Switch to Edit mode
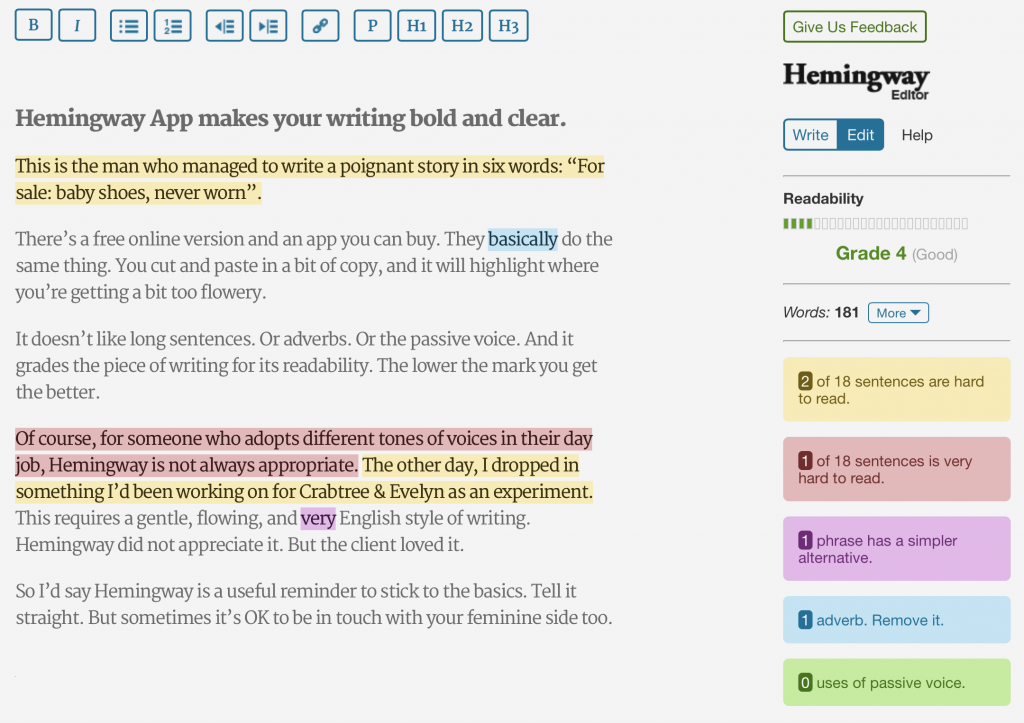Viewport: 1024px width, 723px height. click(x=861, y=135)
